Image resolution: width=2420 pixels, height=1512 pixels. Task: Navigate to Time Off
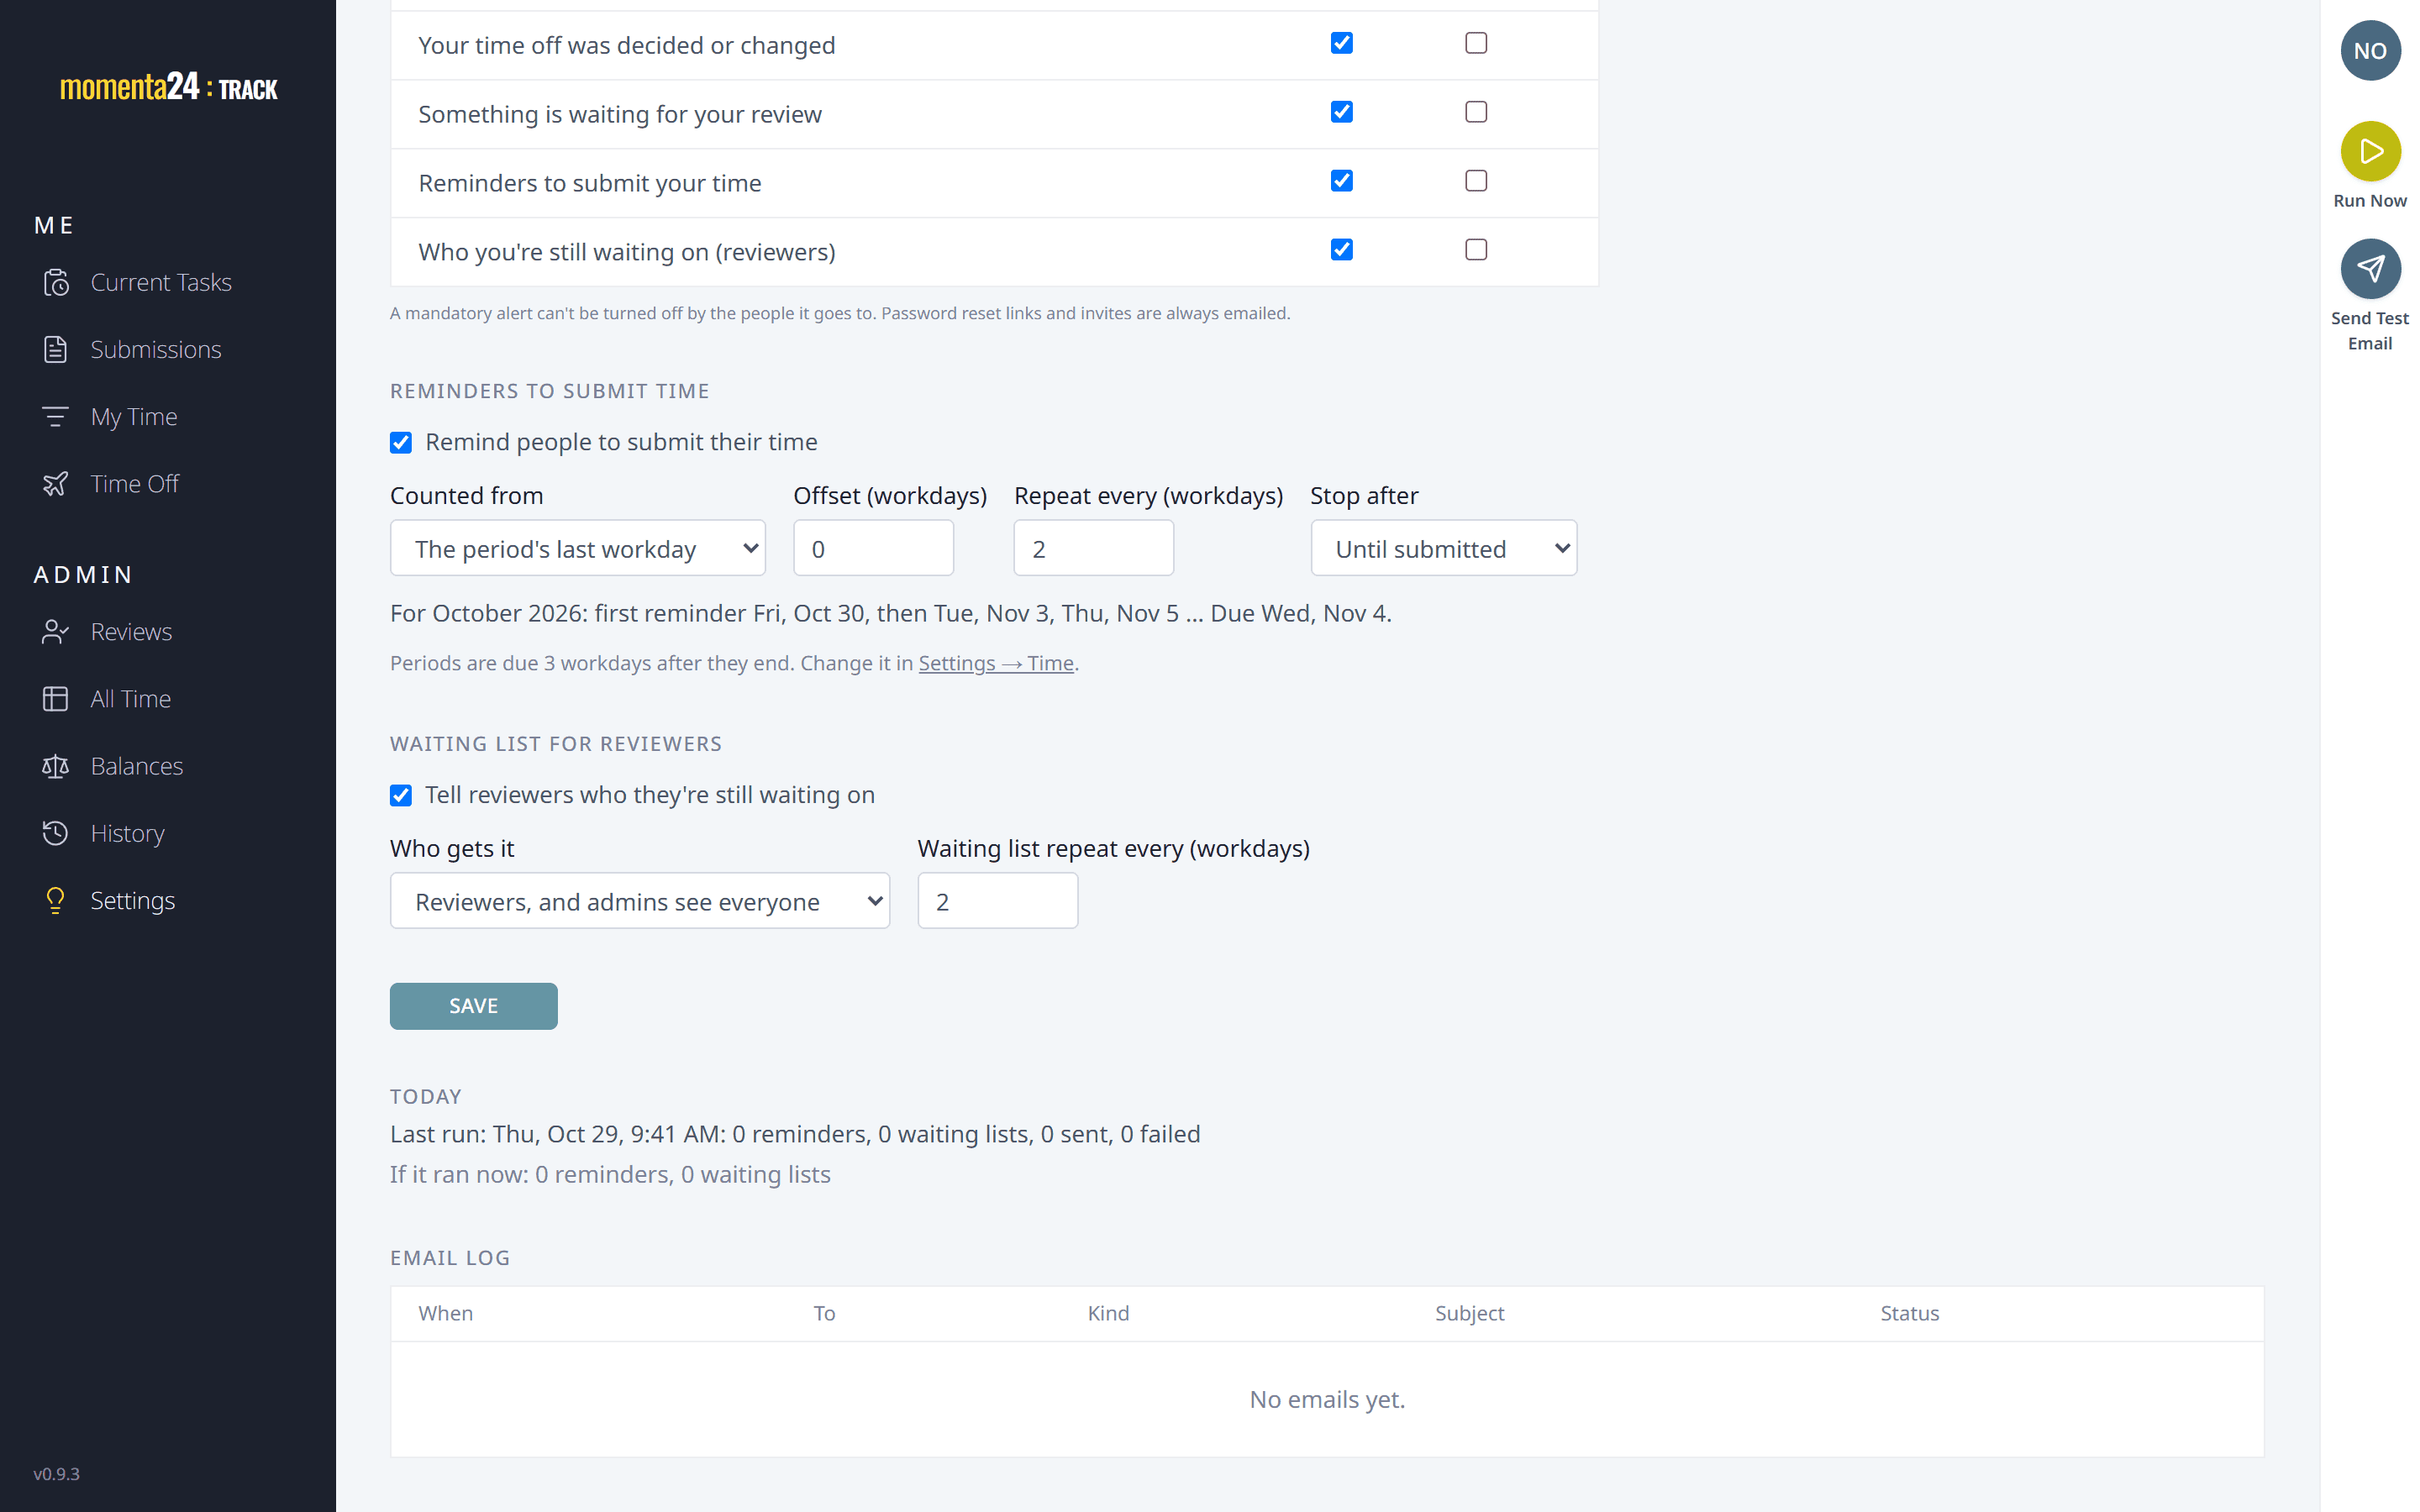tap(134, 484)
